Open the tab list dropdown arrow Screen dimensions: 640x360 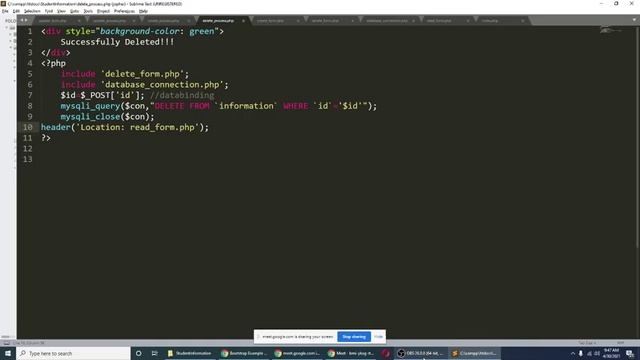tap(634, 20)
